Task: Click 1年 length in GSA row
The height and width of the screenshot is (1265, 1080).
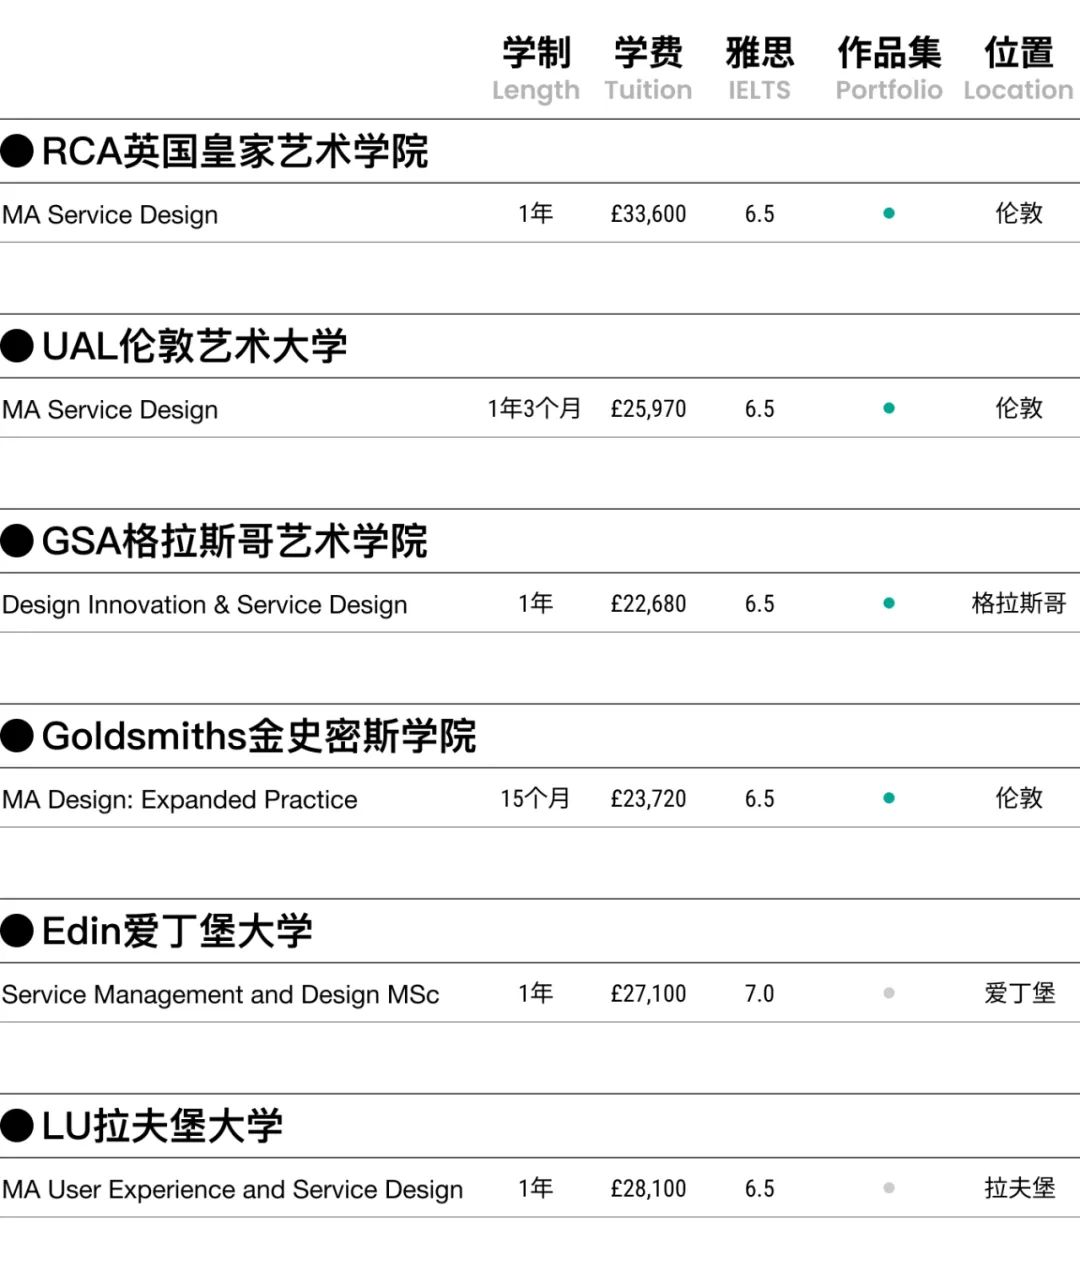Action: 535,603
